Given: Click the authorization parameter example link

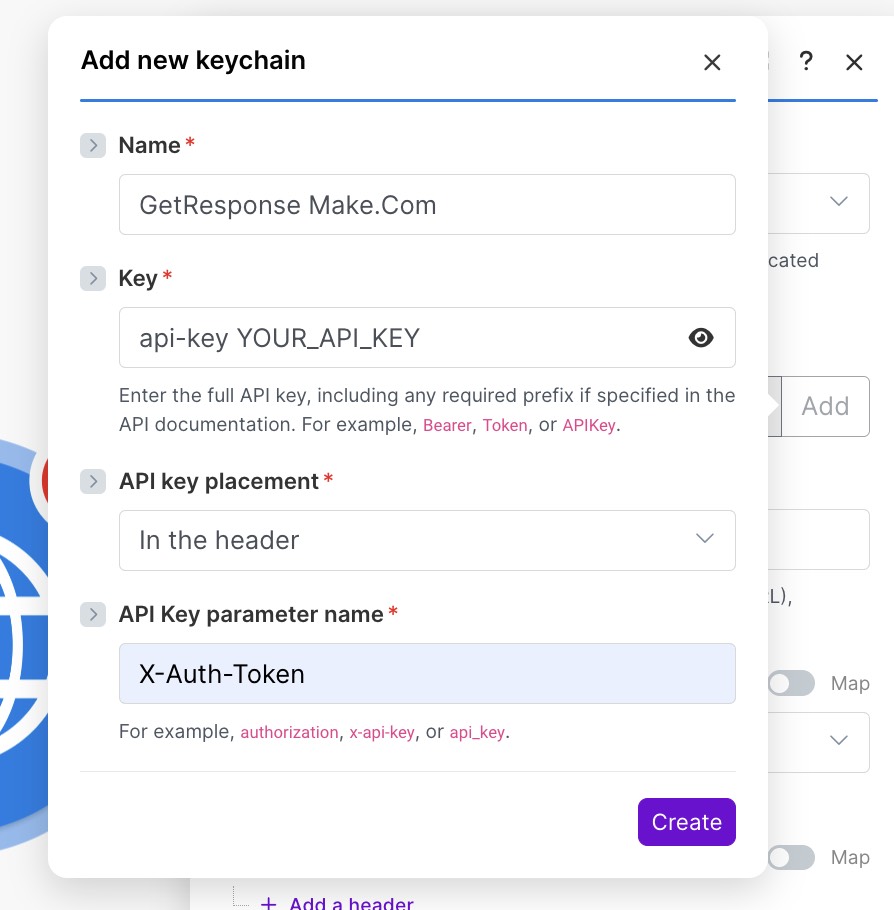Looking at the screenshot, I should point(289,732).
